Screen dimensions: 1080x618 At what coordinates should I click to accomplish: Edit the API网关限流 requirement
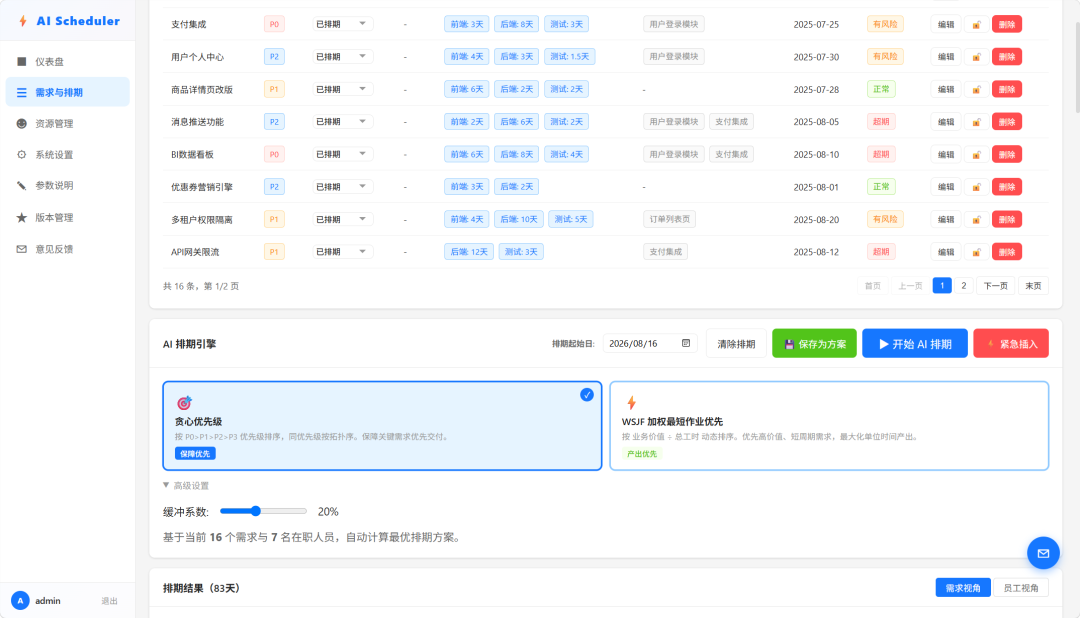[946, 252]
